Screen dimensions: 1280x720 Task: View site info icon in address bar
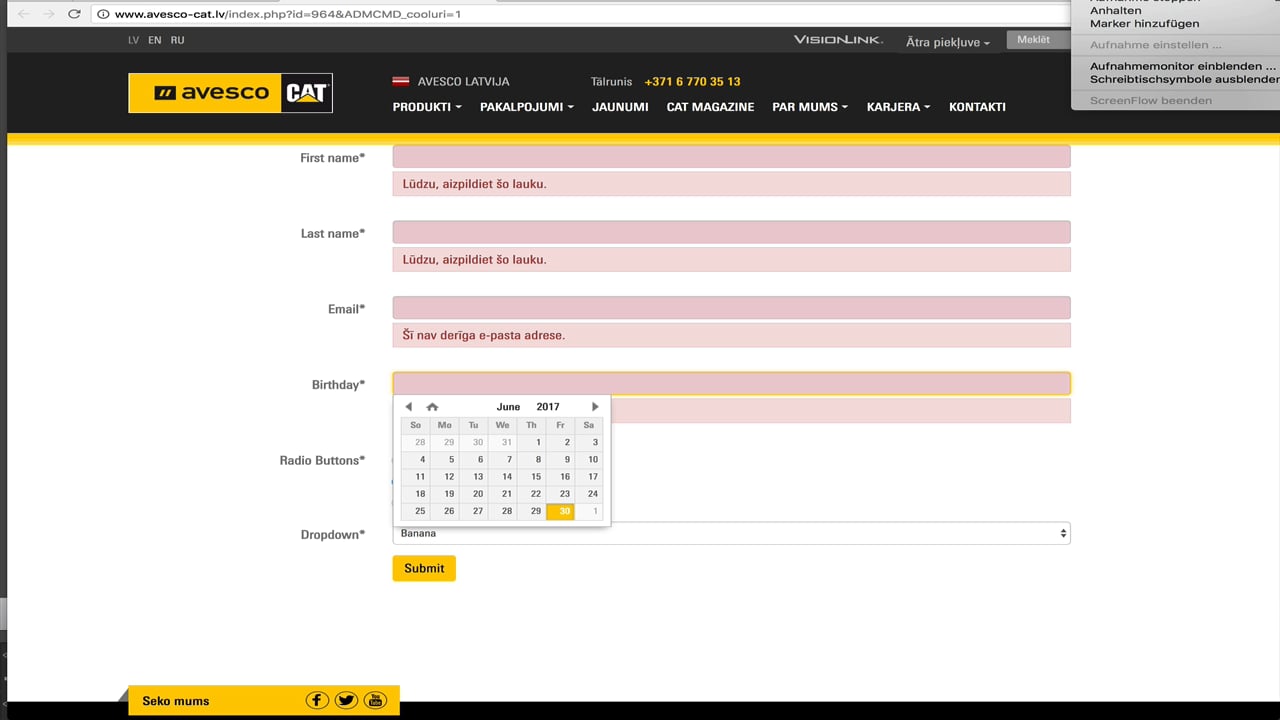click(x=103, y=14)
